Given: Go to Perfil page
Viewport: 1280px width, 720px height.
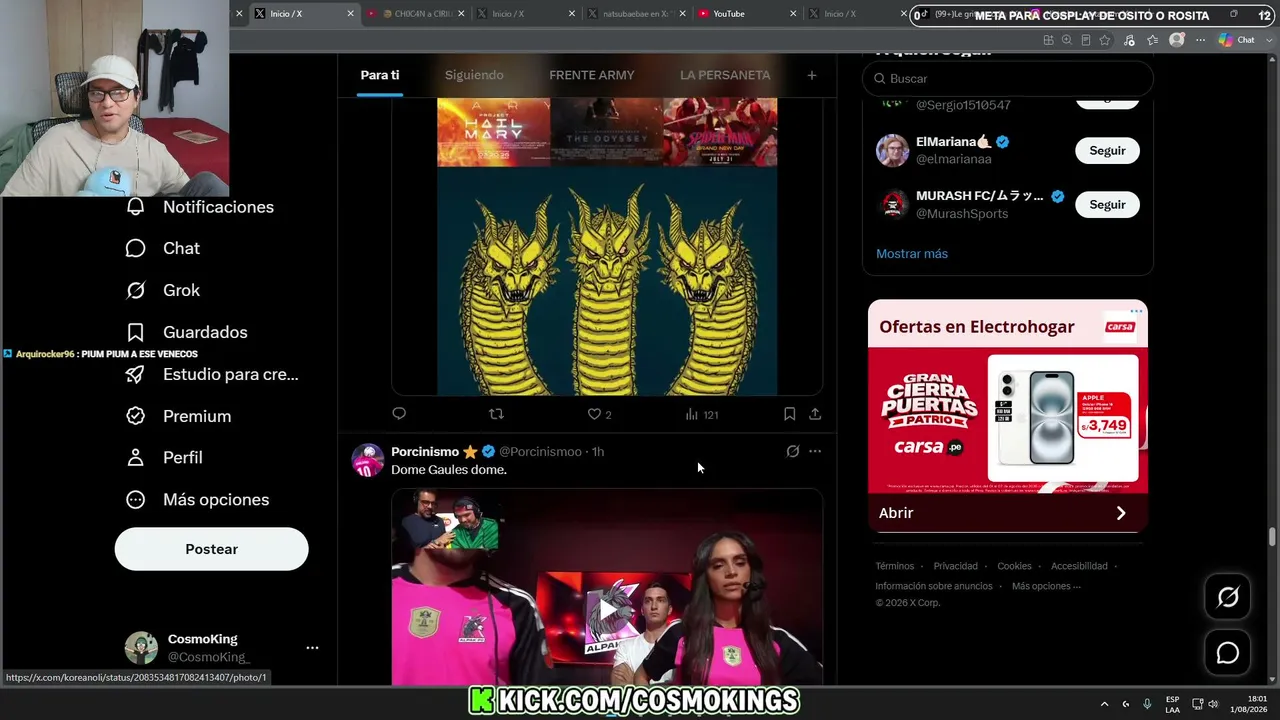Looking at the screenshot, I should [x=164, y=457].
